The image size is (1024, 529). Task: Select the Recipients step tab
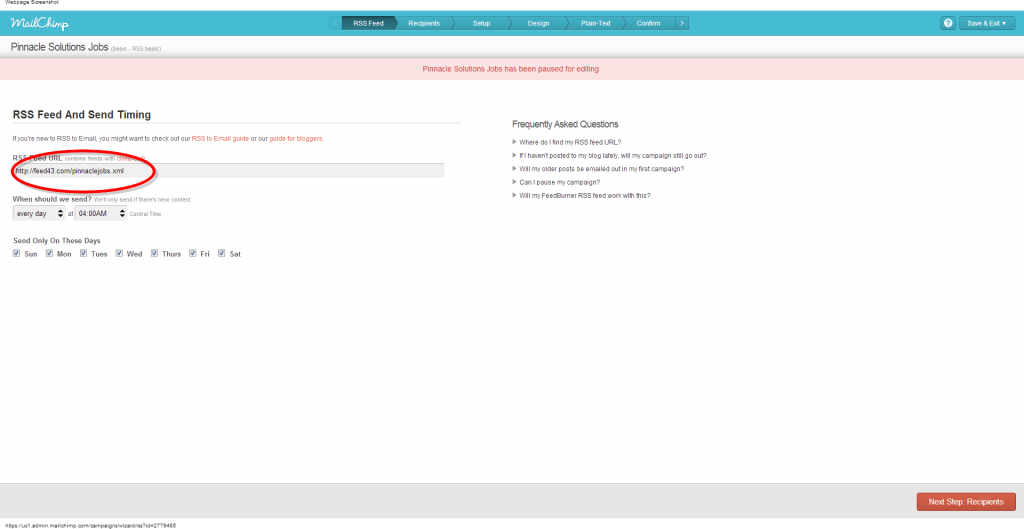424,24
